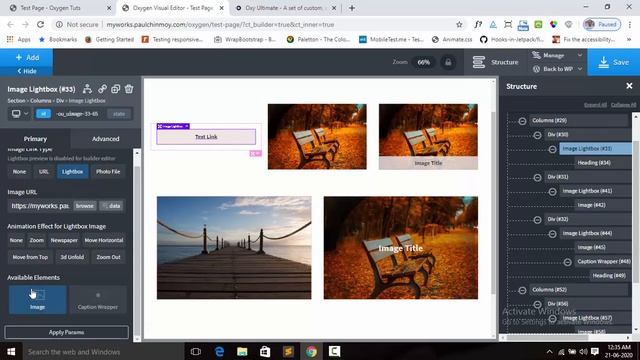Select Heading (#34) in structure tree

click(603, 163)
